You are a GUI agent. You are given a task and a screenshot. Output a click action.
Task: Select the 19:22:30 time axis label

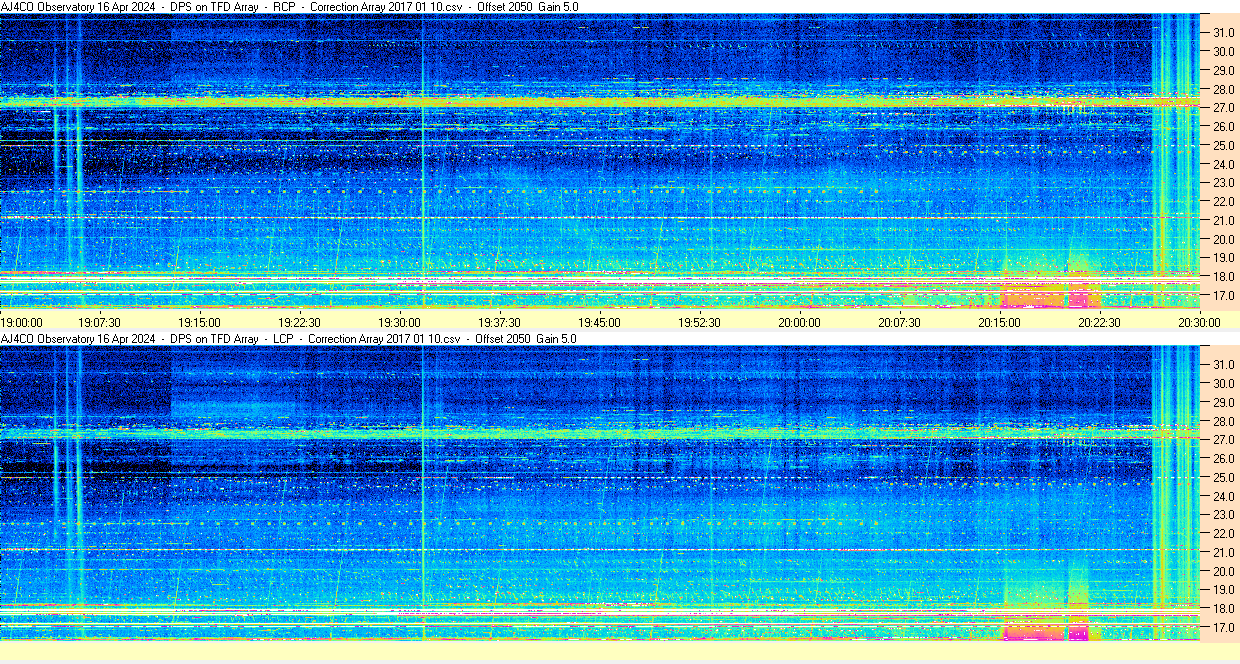[300, 322]
